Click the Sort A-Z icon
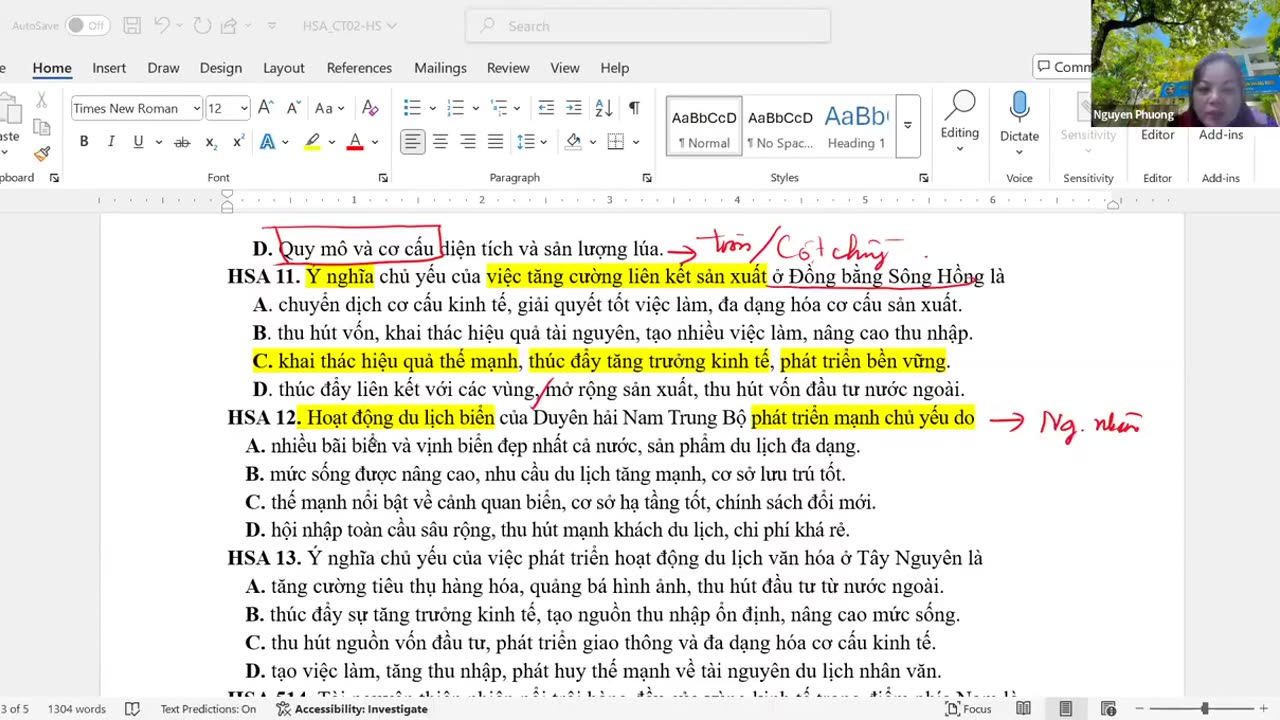This screenshot has width=1280, height=720. pyautogui.click(x=603, y=108)
